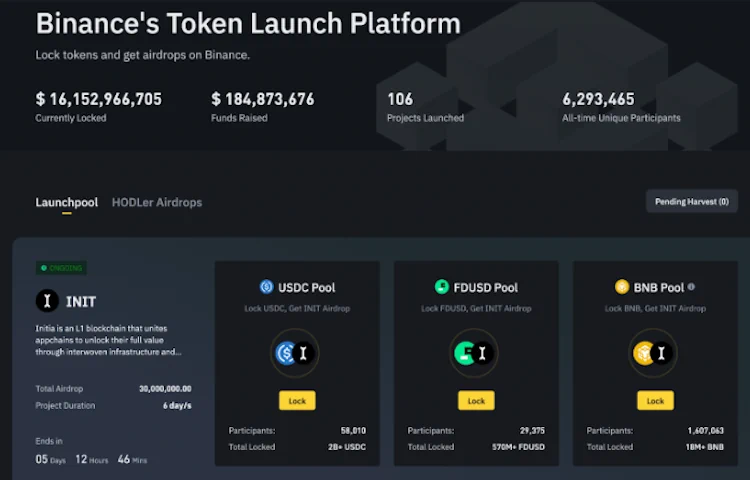750x480 pixels.
Task: Click 'Lock tokens and get airdrops on Binance.' tagline
Action: tap(143, 55)
